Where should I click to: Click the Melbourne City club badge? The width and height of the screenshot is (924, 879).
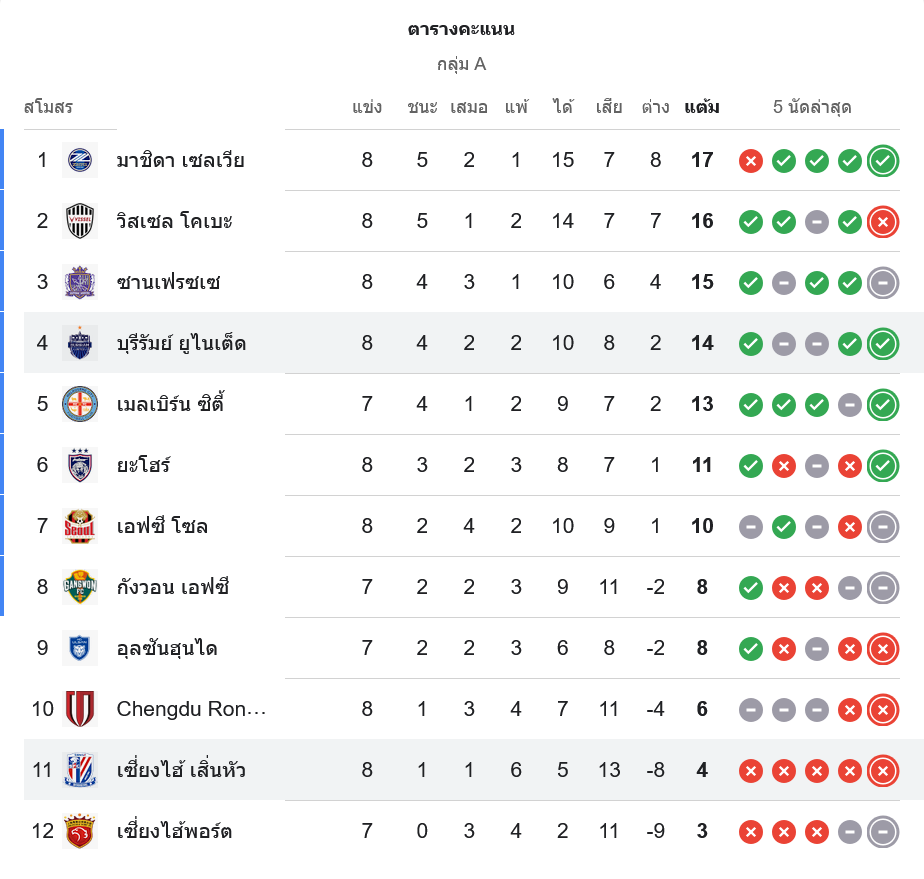click(x=79, y=404)
